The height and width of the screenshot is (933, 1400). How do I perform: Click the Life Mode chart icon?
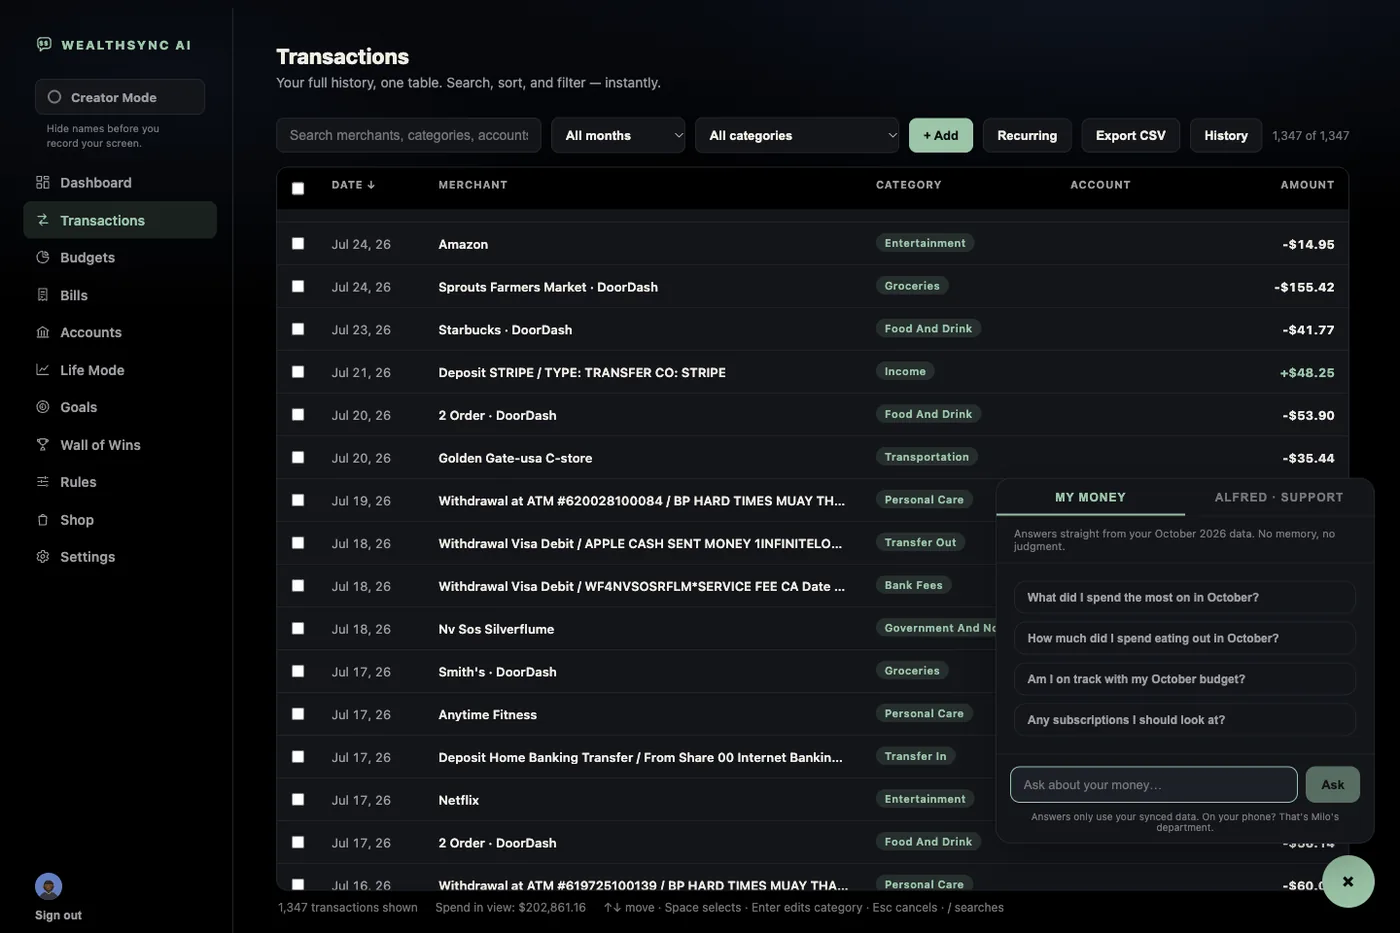pos(43,370)
